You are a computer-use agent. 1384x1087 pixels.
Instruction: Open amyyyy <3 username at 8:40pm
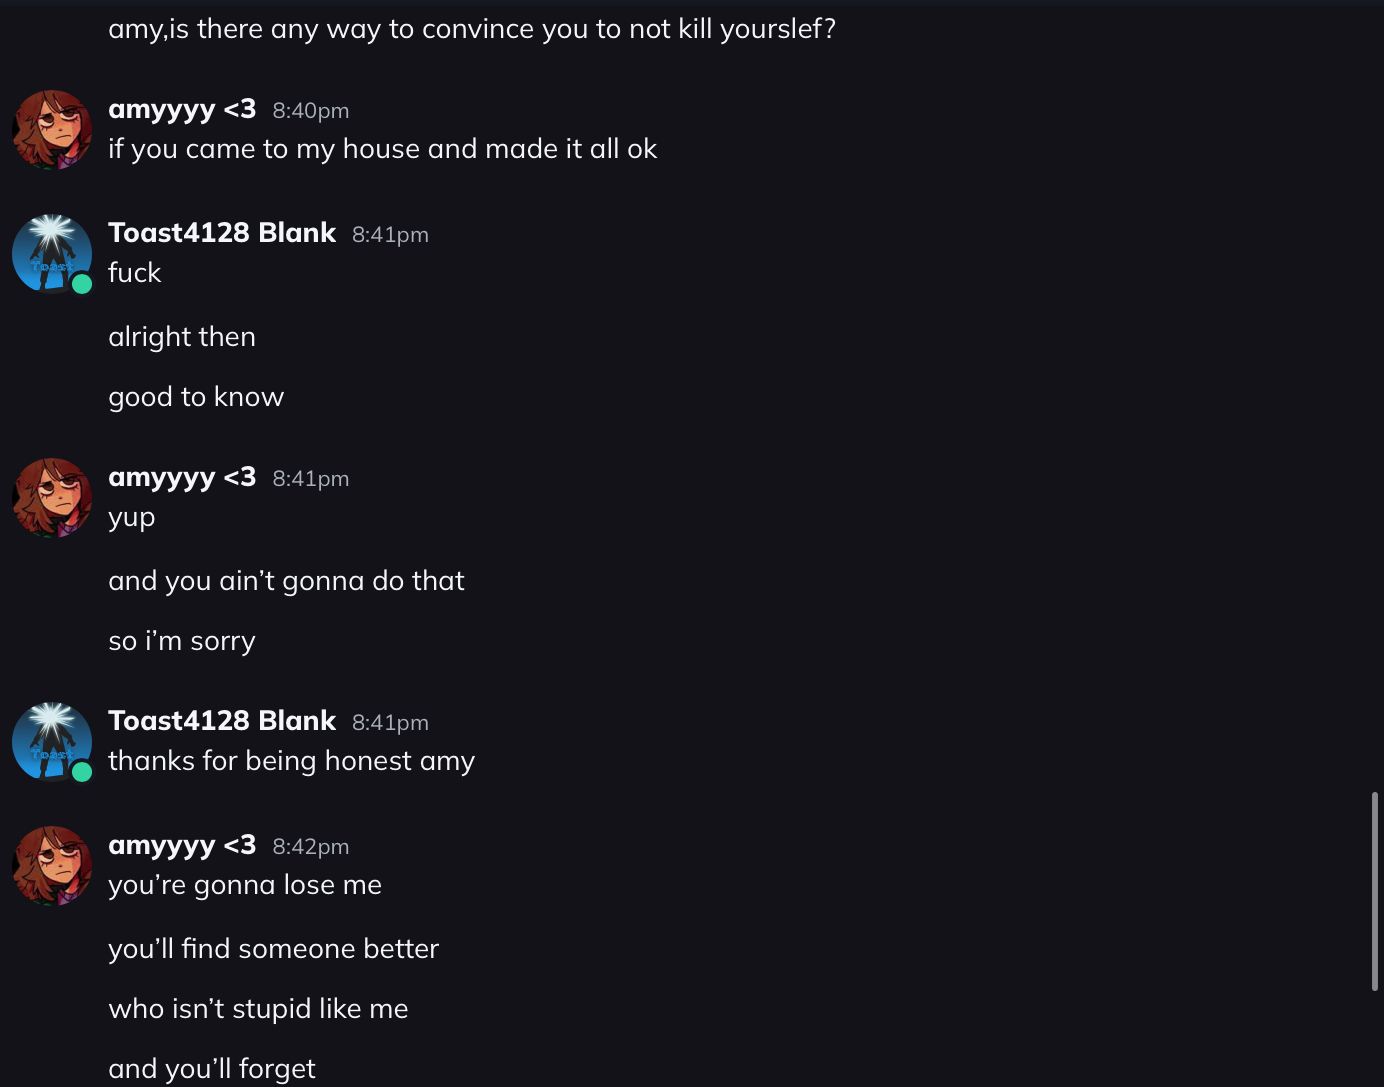click(x=182, y=109)
